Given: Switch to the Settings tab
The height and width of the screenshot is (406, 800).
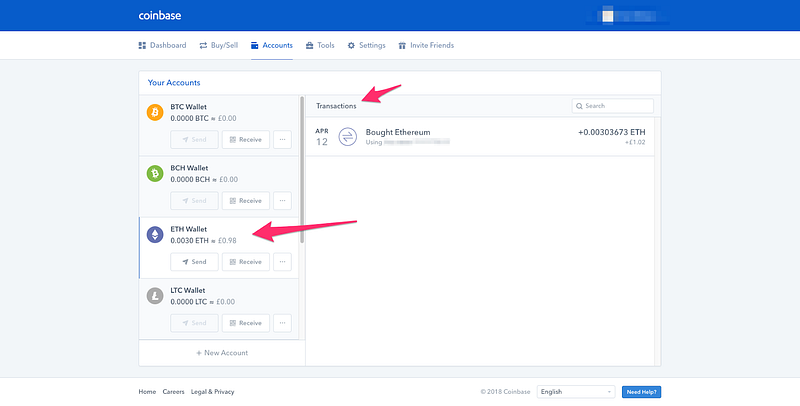Looking at the screenshot, I should click(x=366, y=45).
